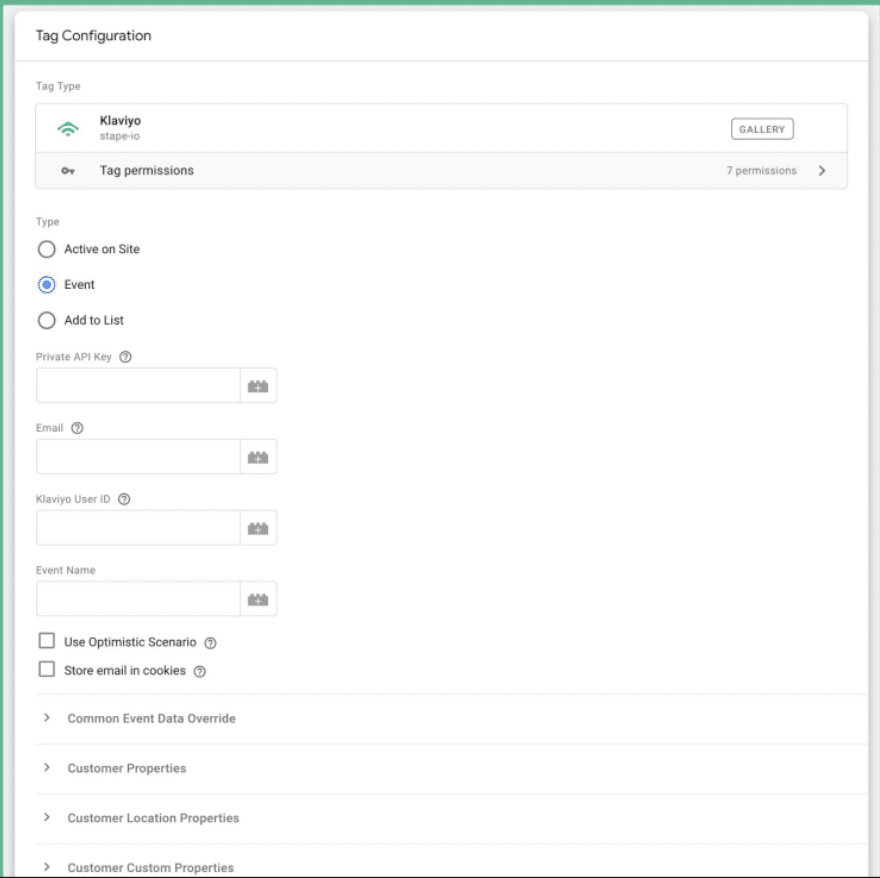
Task: Click the variable picker icon beside Private API Key
Action: click(x=258, y=386)
